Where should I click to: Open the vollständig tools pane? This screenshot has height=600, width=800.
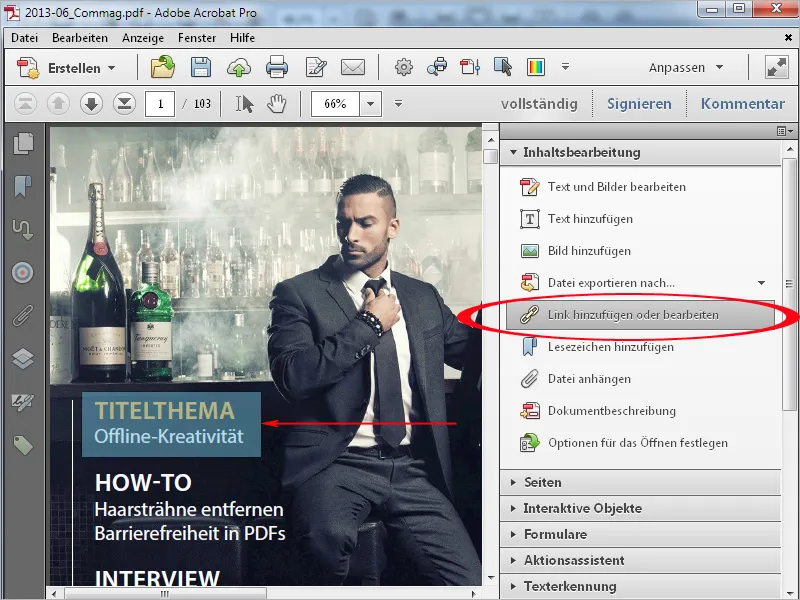pyautogui.click(x=539, y=104)
